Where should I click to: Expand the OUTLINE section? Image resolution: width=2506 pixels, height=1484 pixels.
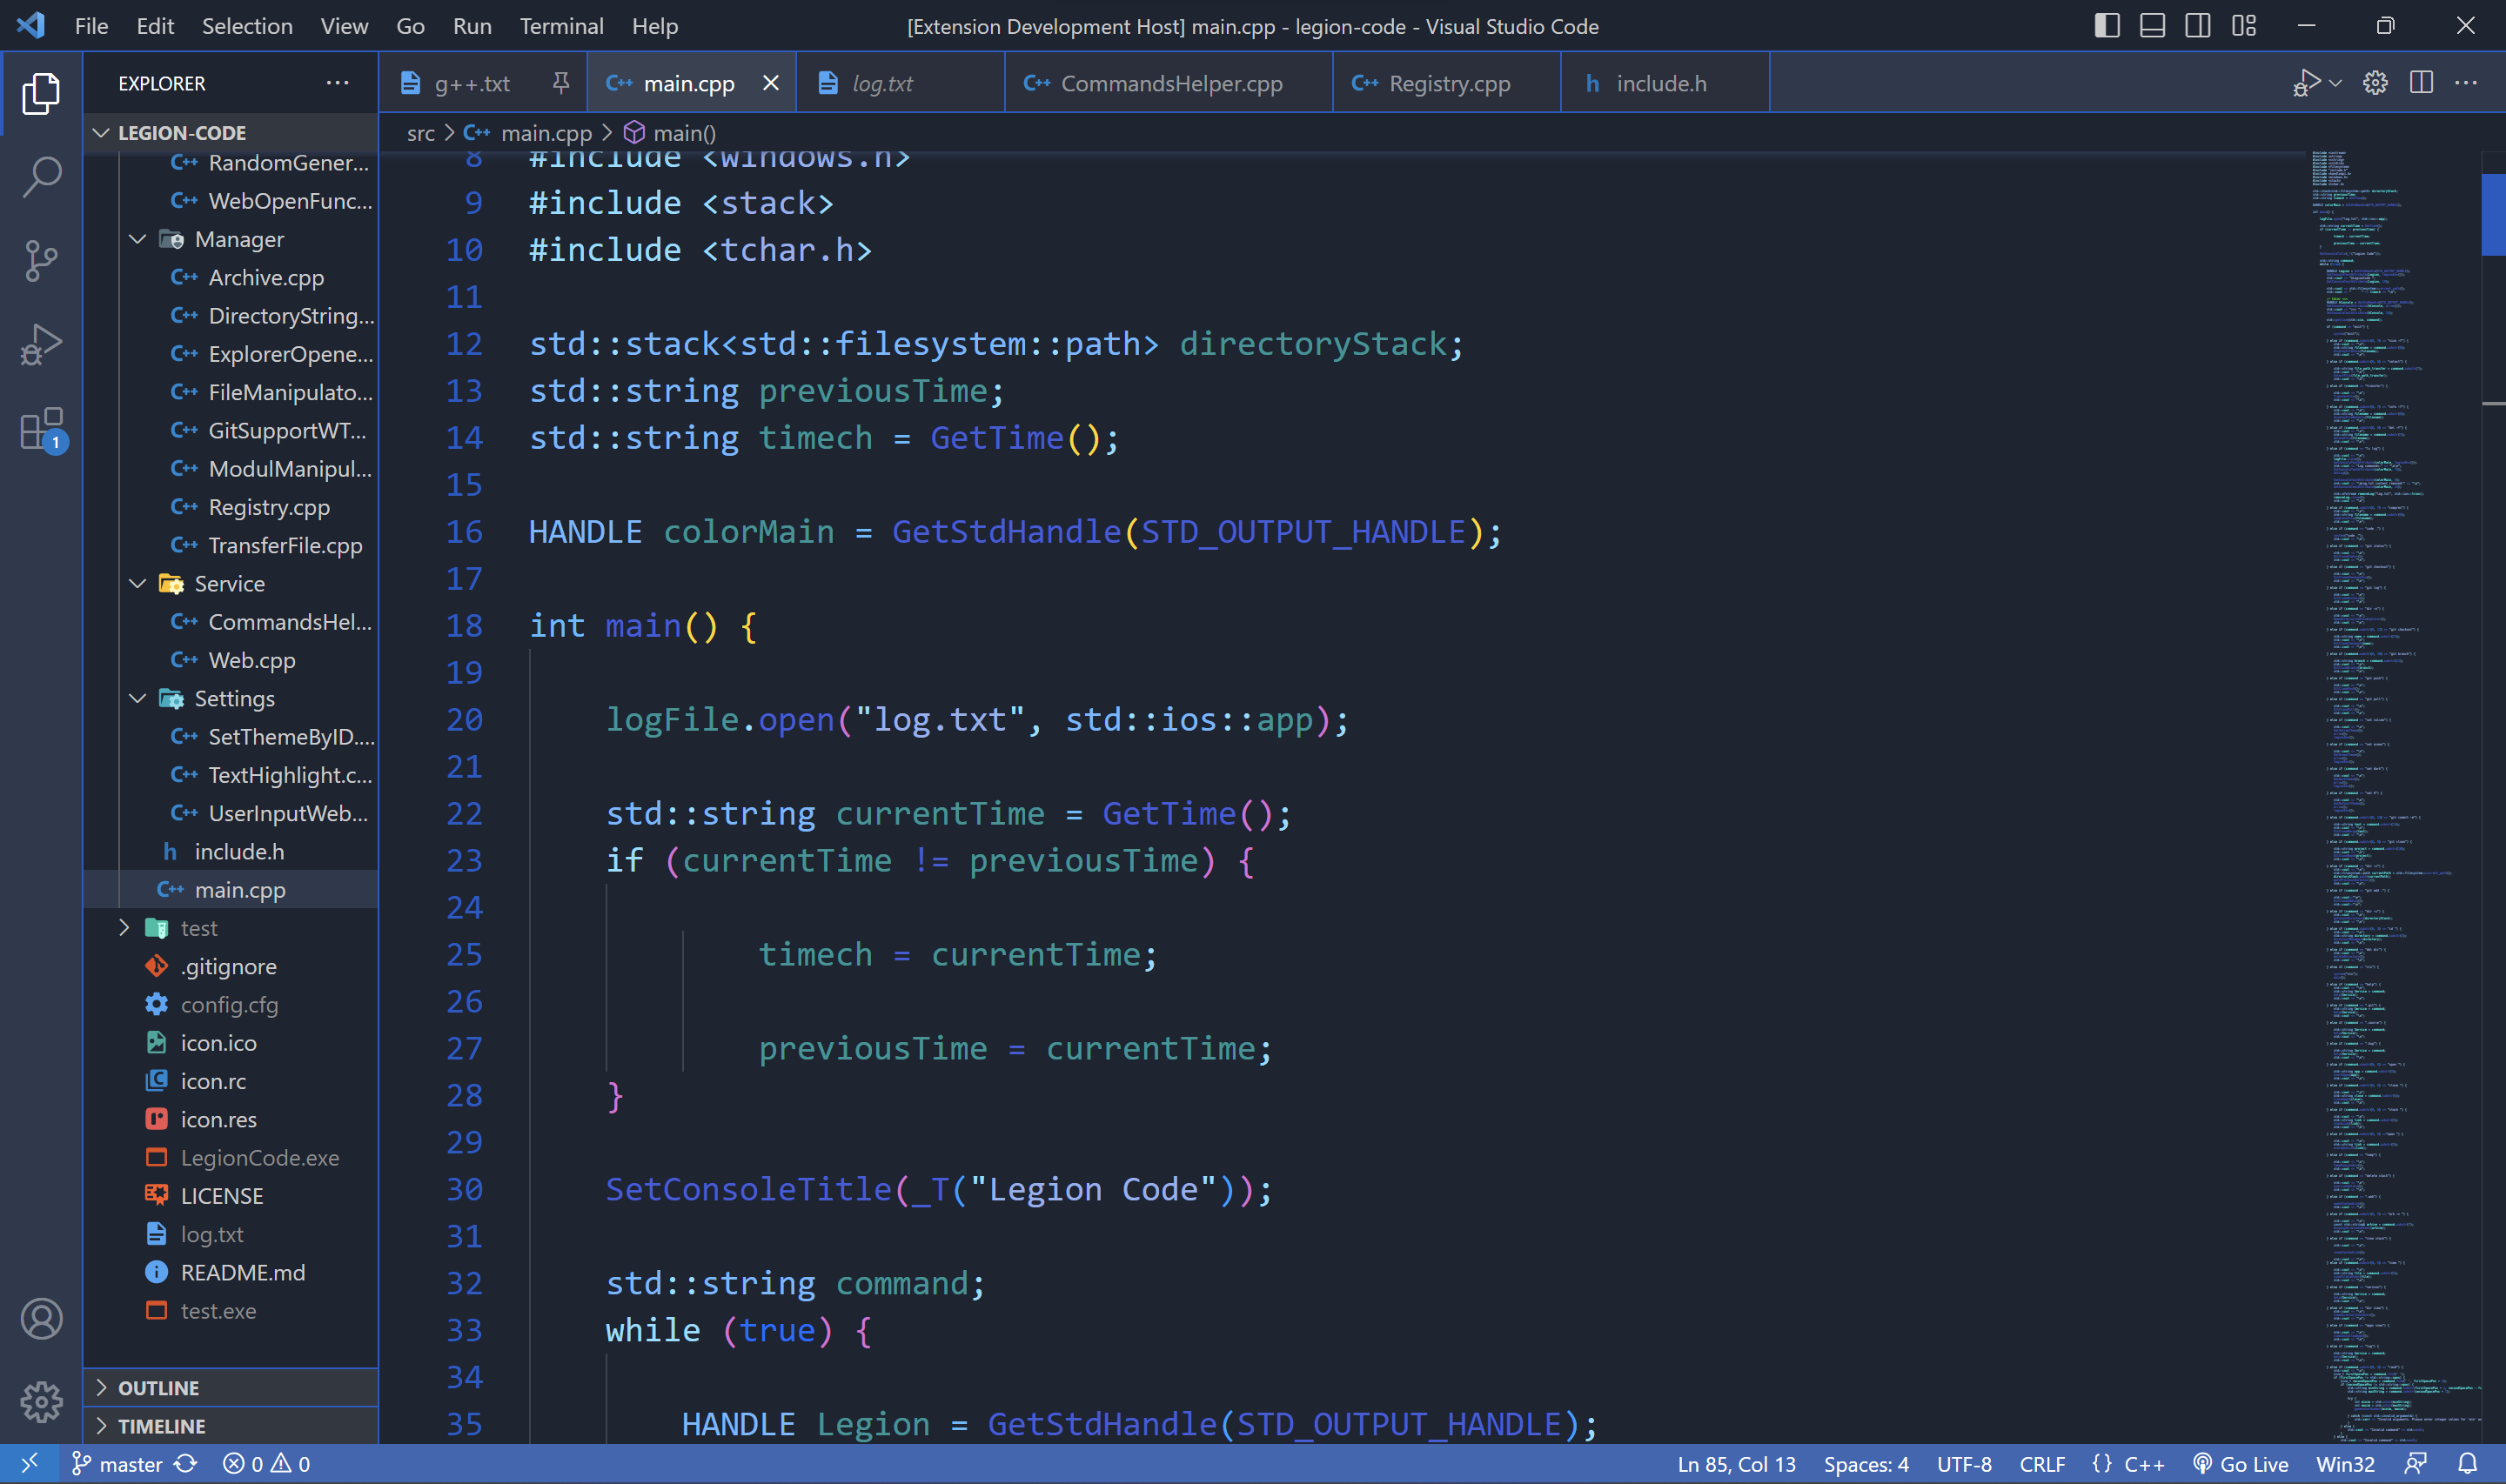[x=158, y=1388]
